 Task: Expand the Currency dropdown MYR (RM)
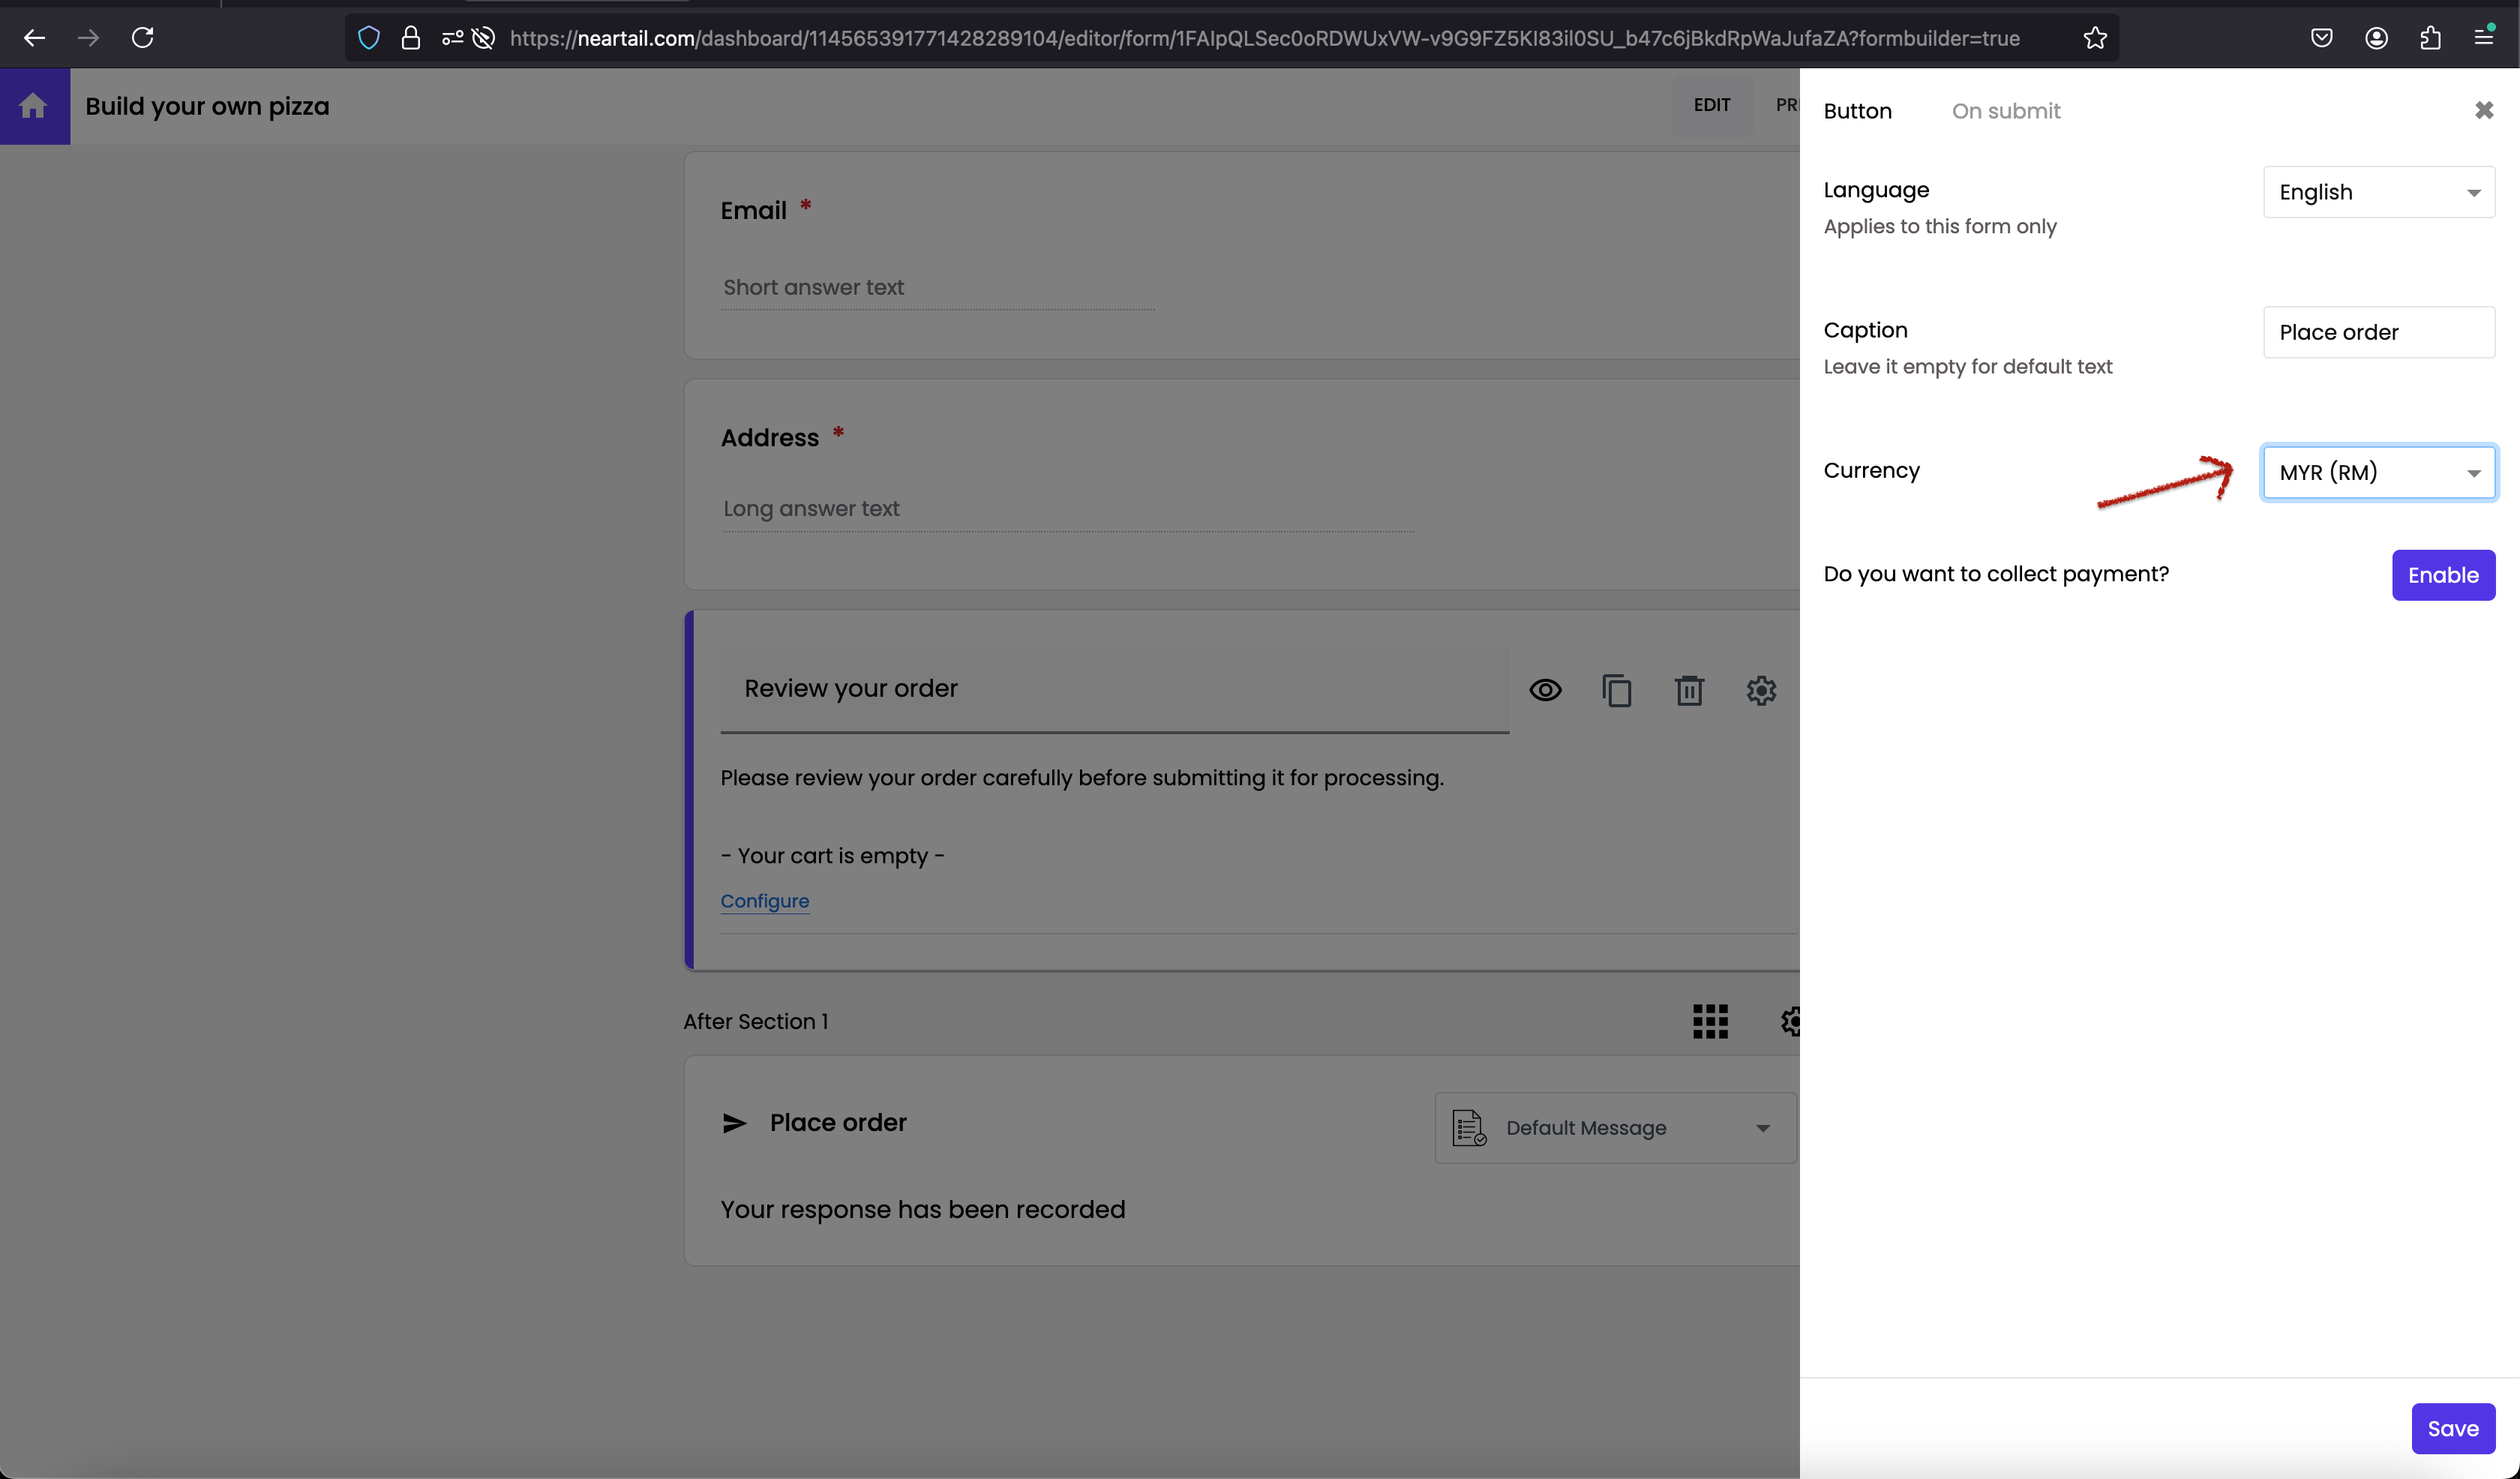pos(2378,472)
